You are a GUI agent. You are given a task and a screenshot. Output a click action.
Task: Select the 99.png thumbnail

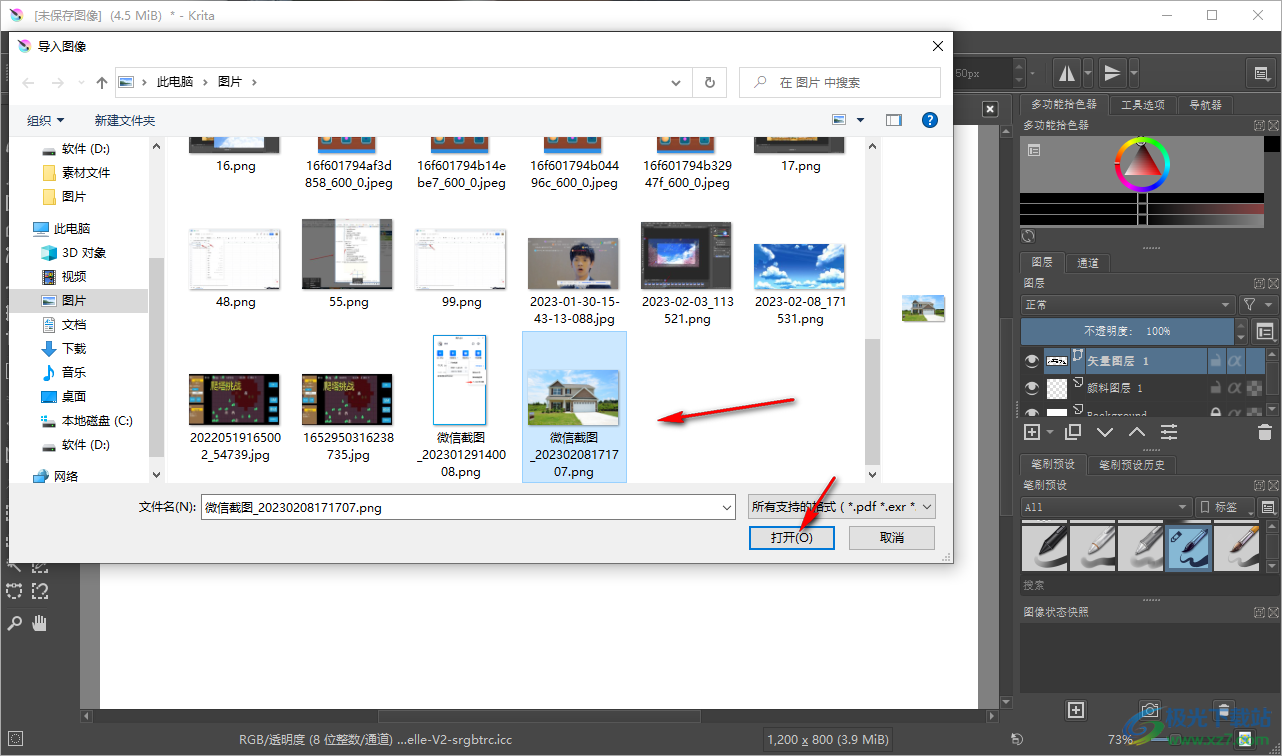tap(461, 258)
